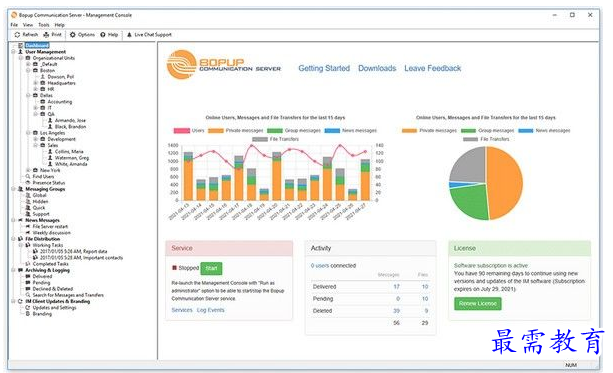613x373 pixels.
Task: Expand the IT node
Action: pyautogui.click(x=35, y=108)
